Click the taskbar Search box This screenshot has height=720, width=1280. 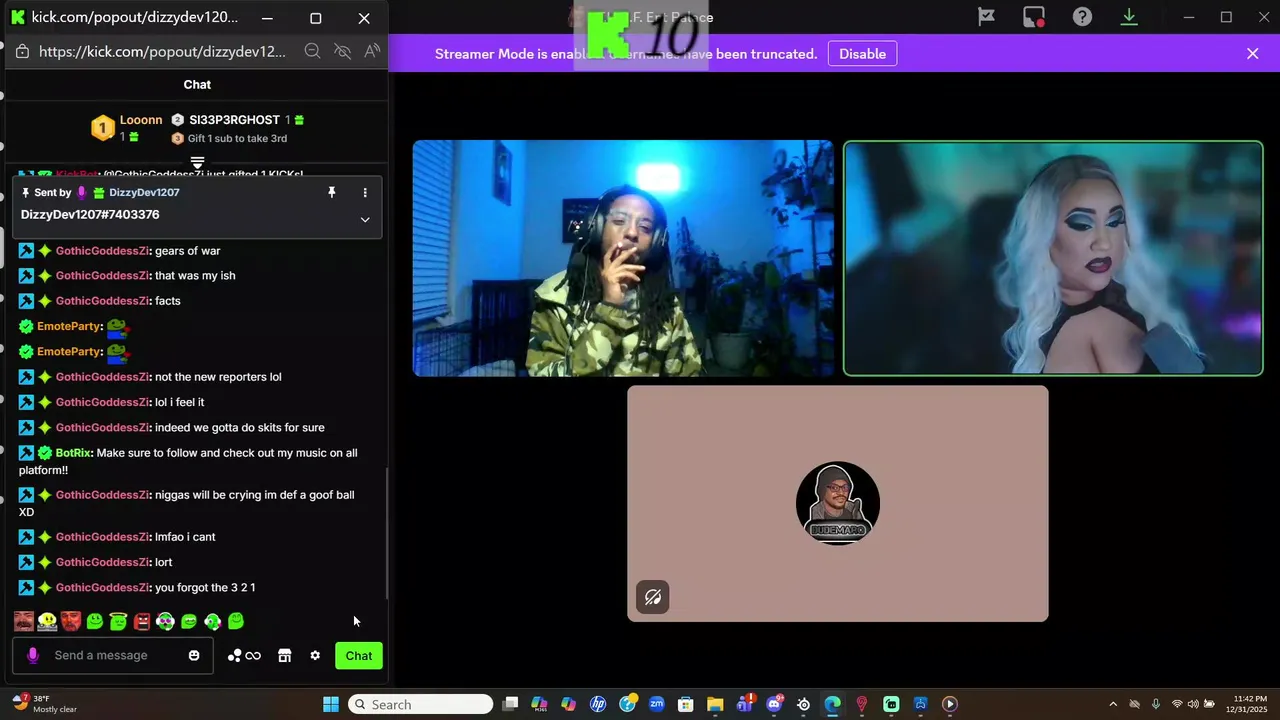click(x=420, y=704)
